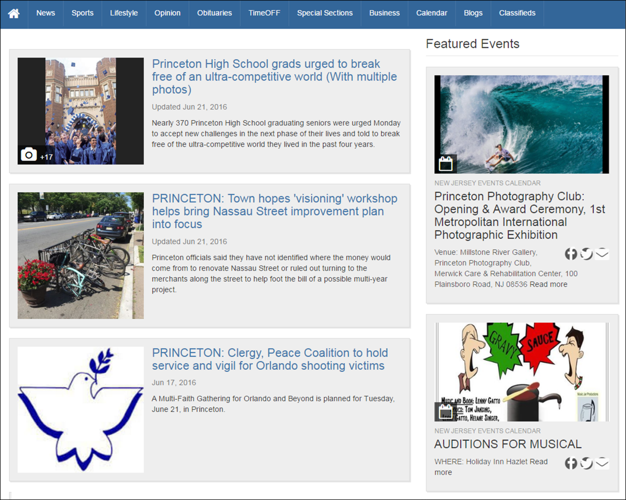Open Princeton High School grads article headline
626x500 pixels.
(274, 77)
